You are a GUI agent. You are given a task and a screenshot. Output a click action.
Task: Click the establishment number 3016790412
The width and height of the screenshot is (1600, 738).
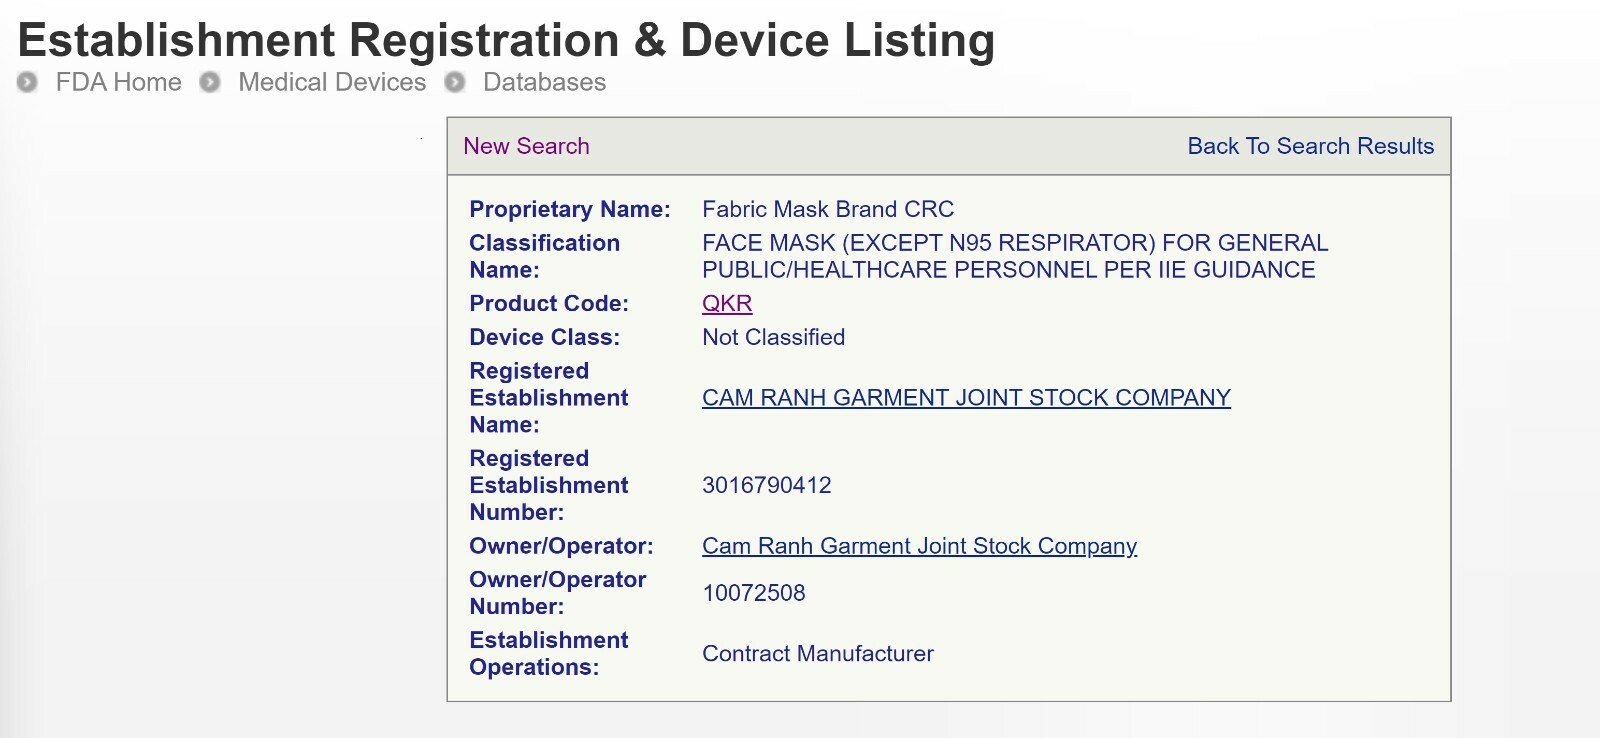coord(767,486)
